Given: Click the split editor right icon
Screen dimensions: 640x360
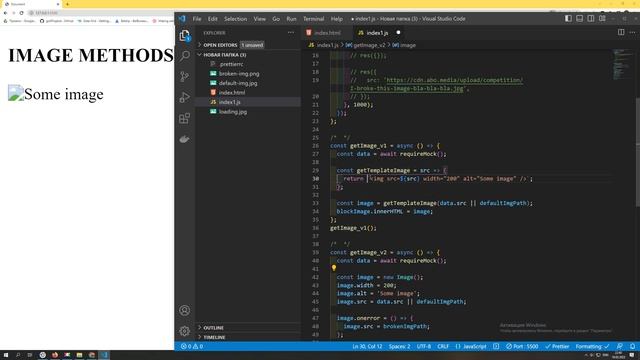Looking at the screenshot, I should 621,32.
